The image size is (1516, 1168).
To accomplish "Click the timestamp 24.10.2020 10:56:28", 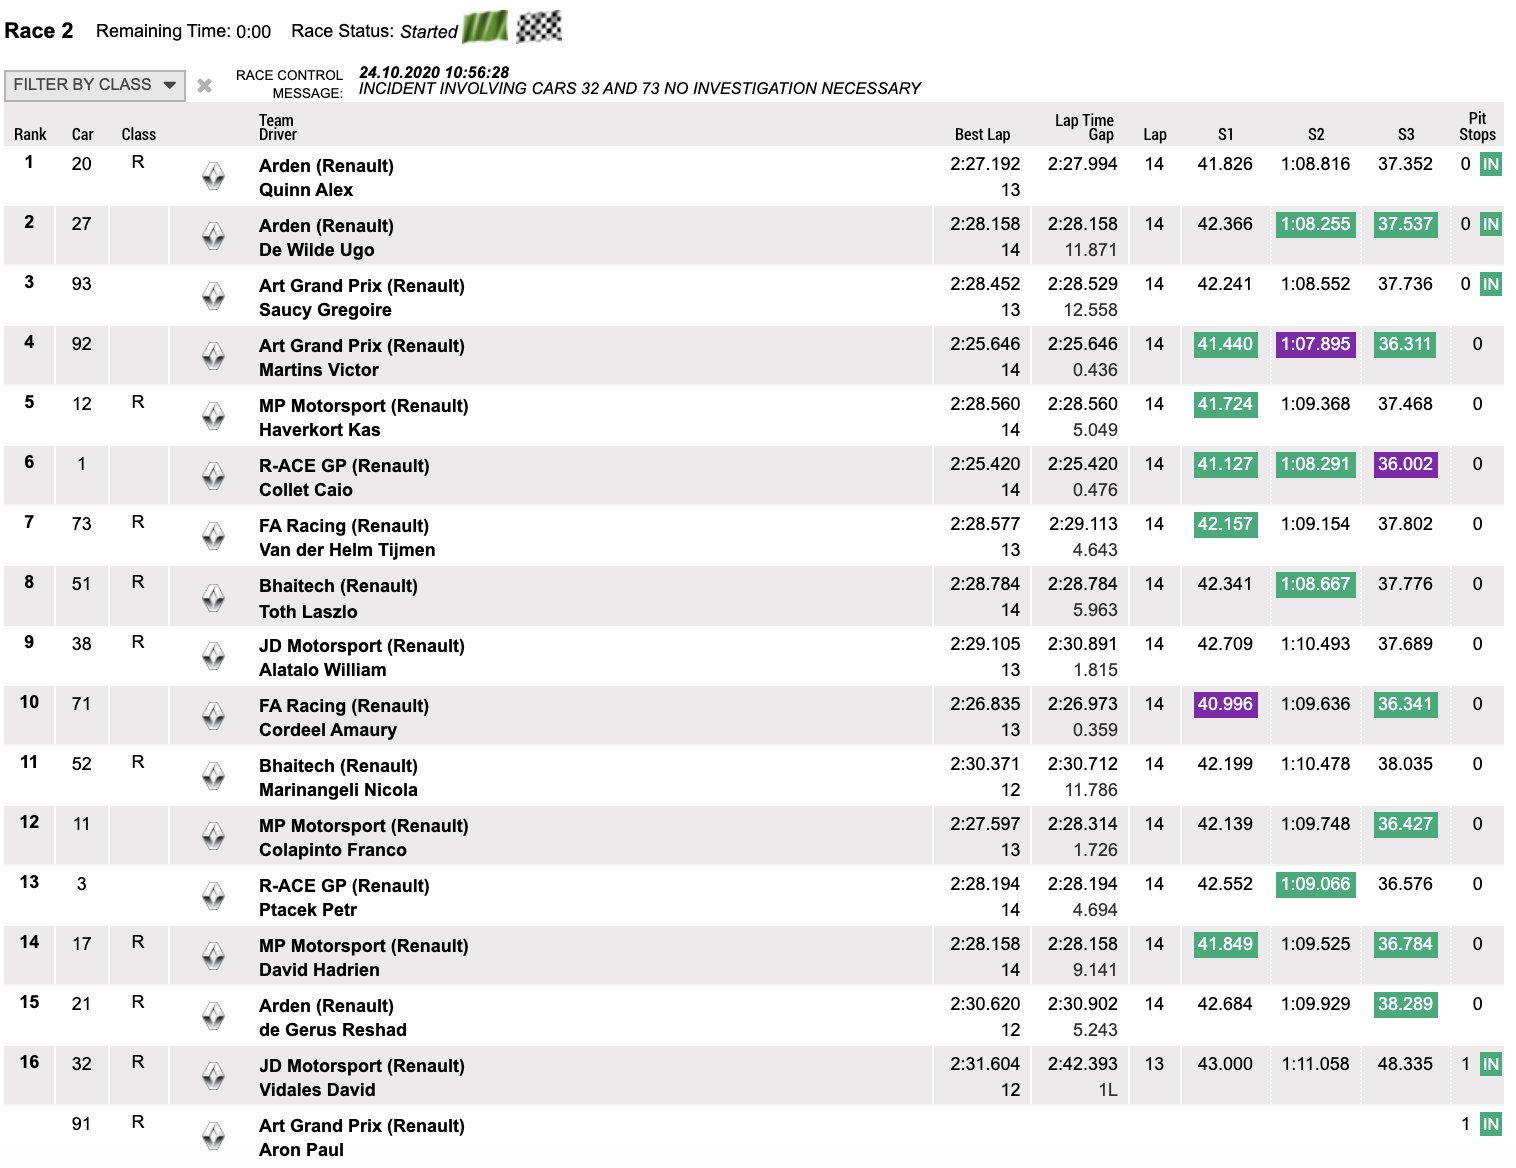I will click(434, 72).
